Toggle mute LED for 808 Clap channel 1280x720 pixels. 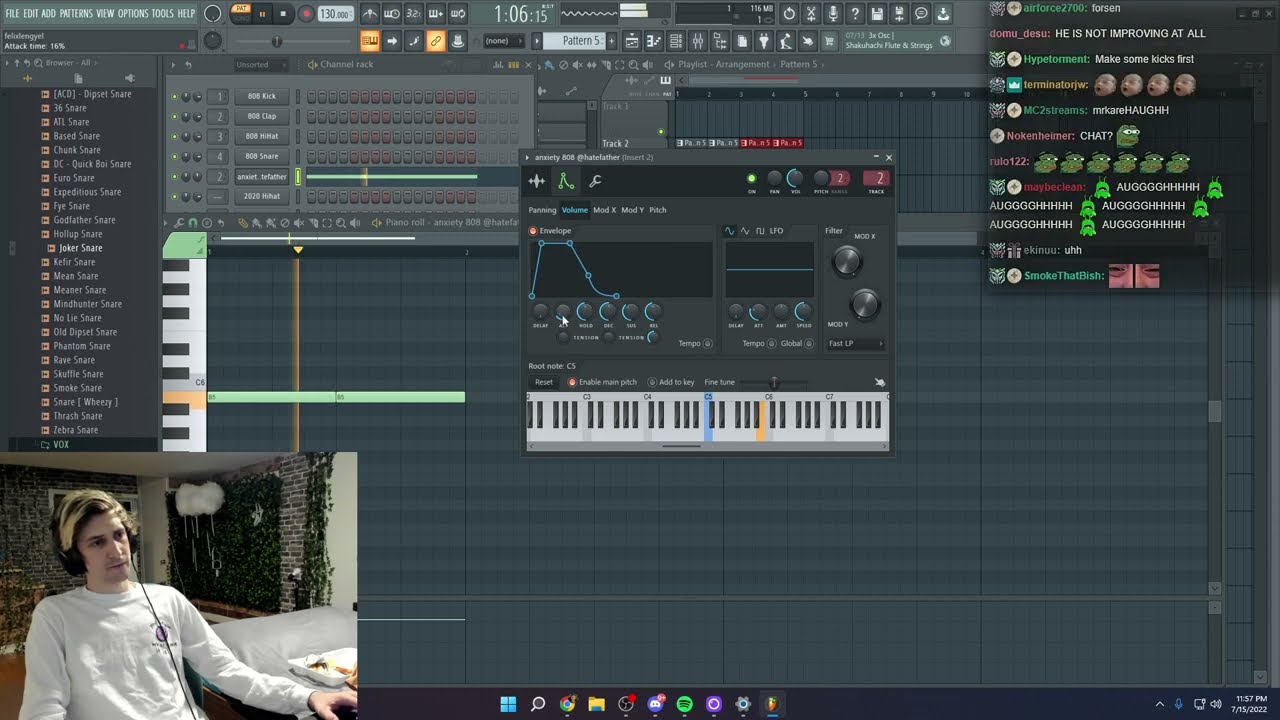coord(174,117)
